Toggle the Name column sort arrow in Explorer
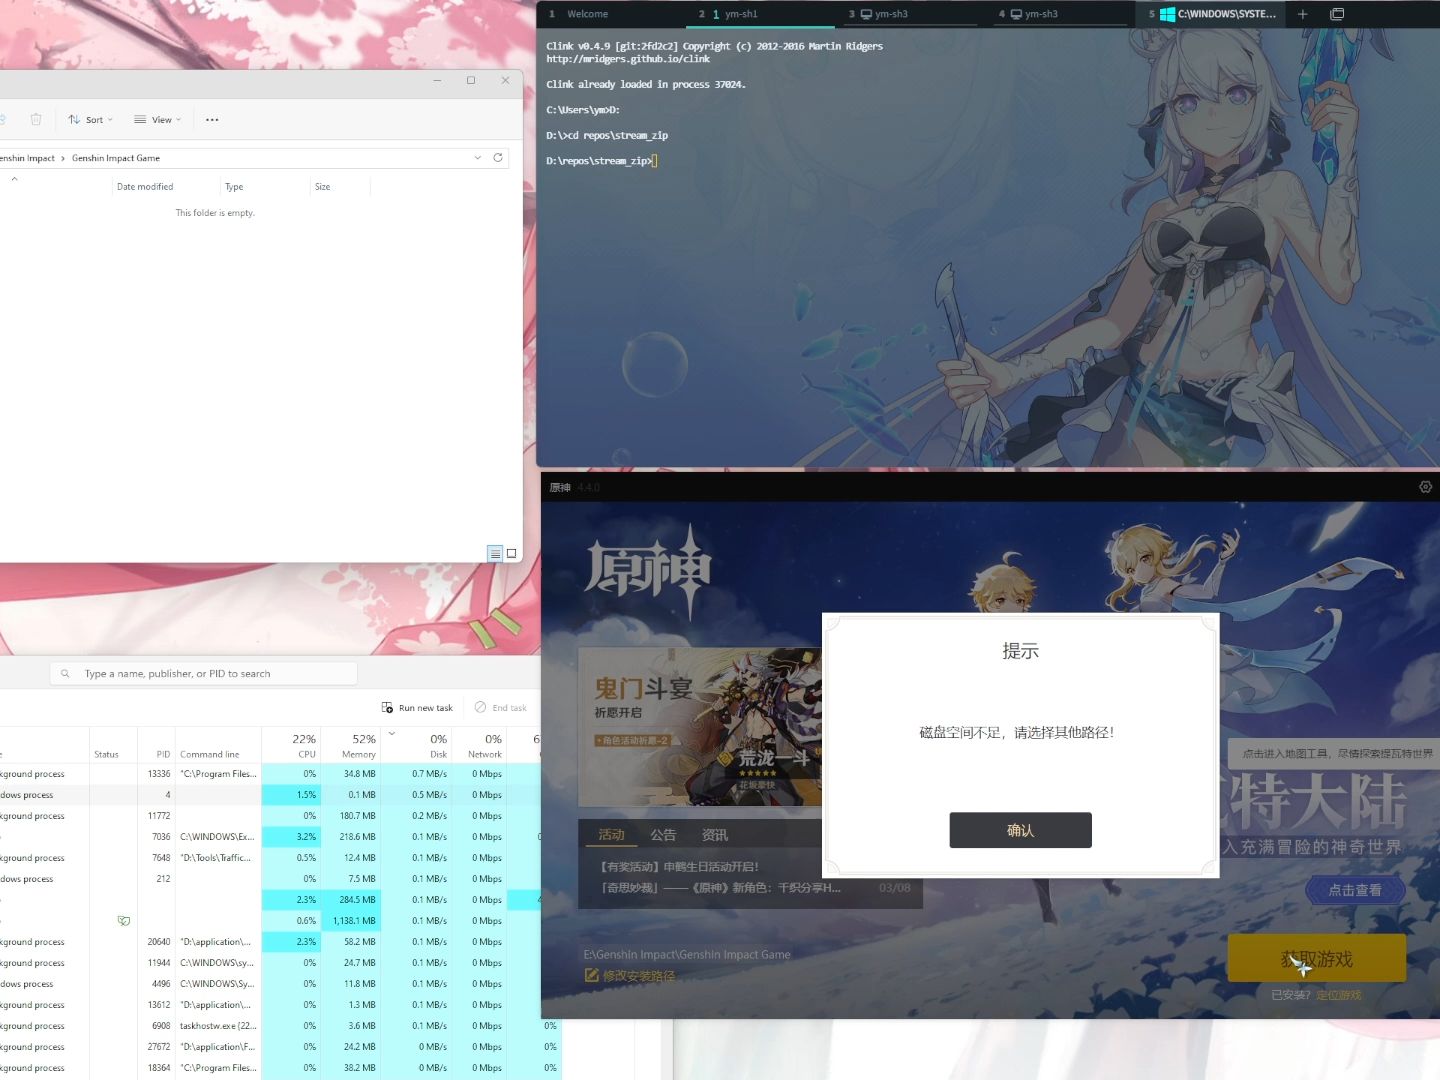This screenshot has height=1080, width=1440. point(14,179)
